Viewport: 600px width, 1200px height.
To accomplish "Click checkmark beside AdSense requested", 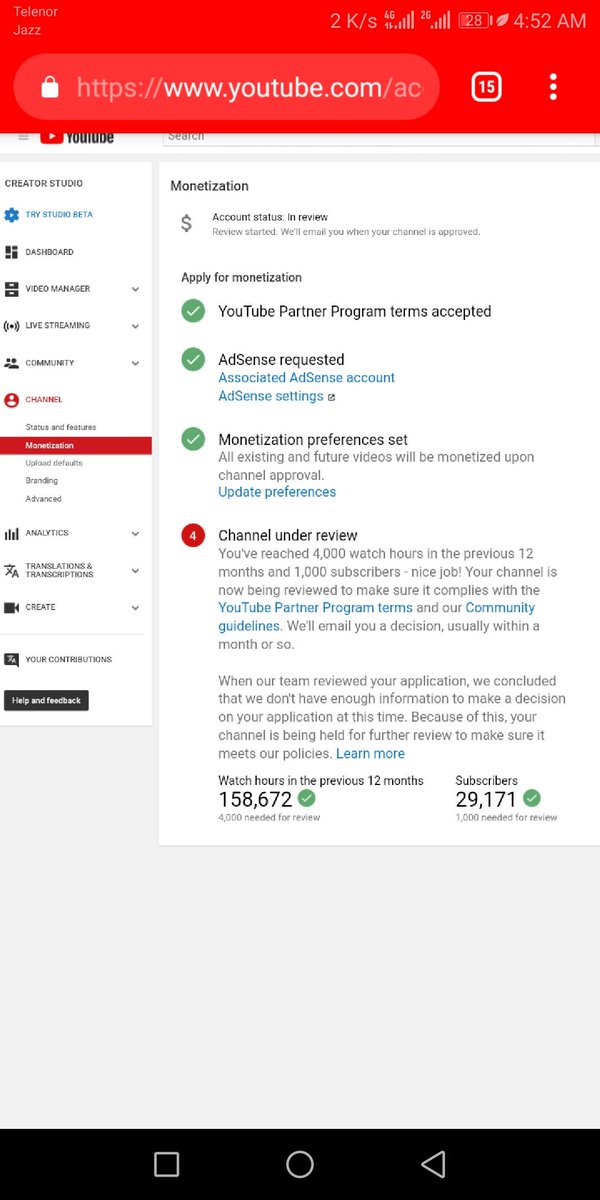I will (193, 359).
